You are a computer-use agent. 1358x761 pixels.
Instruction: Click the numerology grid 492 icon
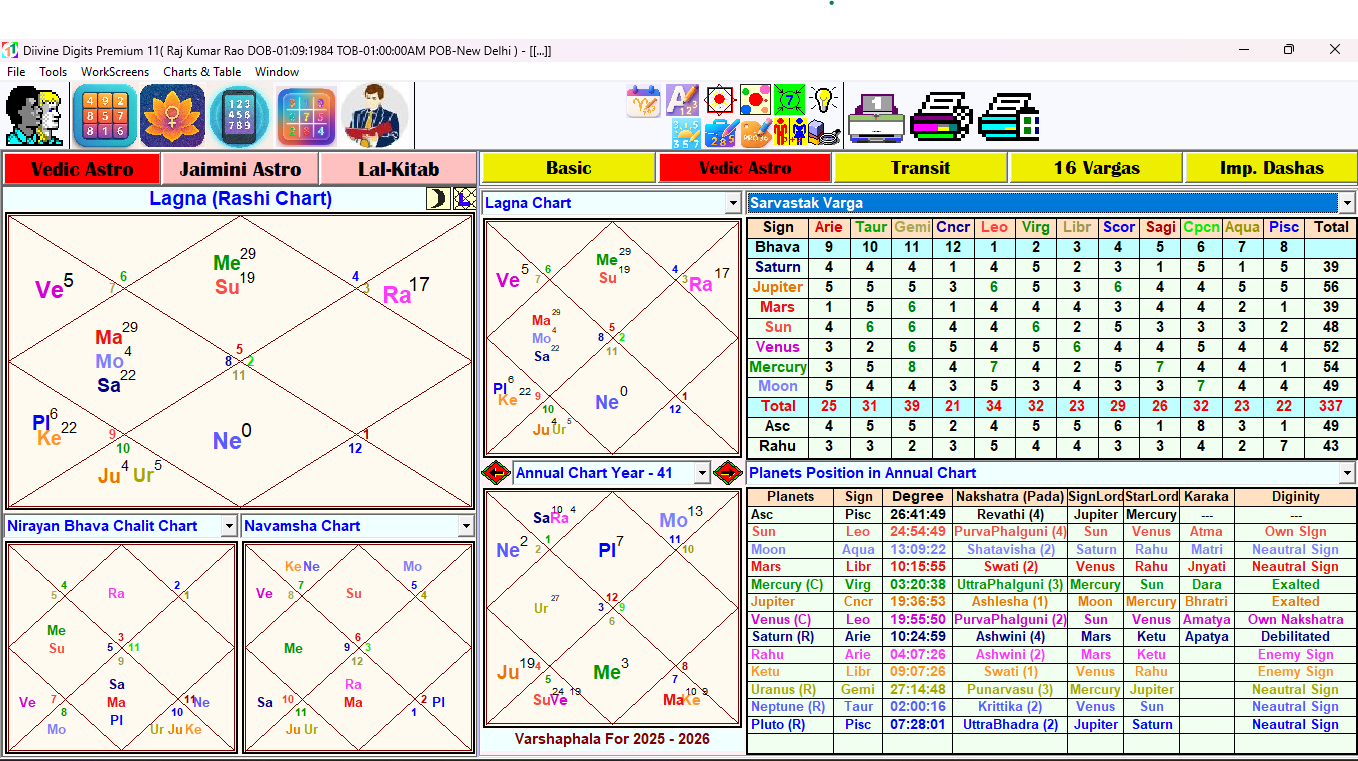[x=105, y=114]
